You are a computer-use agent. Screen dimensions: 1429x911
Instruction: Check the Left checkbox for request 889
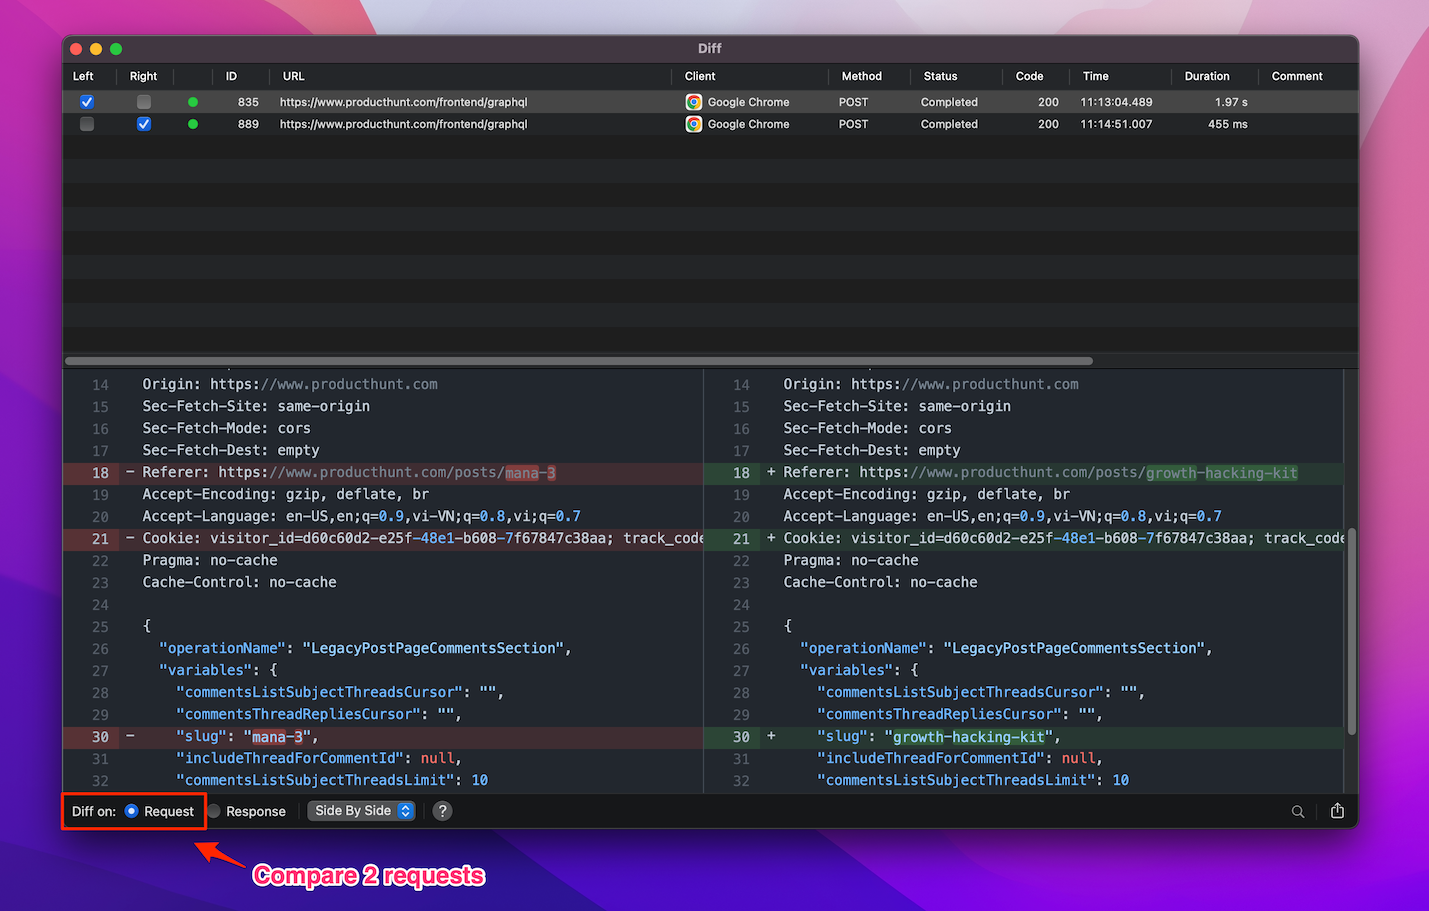point(87,124)
